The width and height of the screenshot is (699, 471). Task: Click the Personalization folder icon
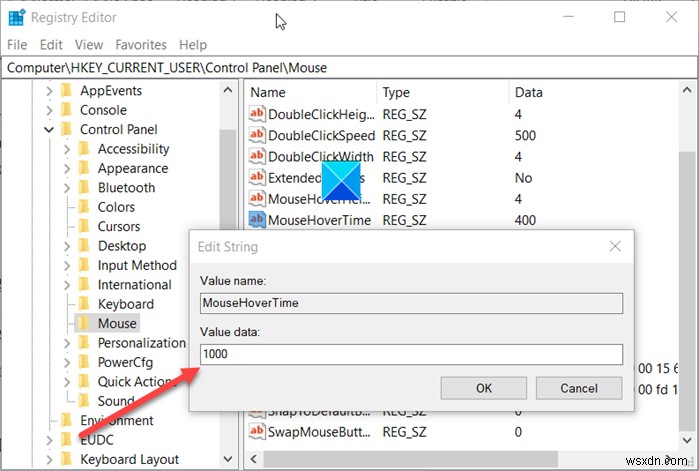tap(84, 343)
